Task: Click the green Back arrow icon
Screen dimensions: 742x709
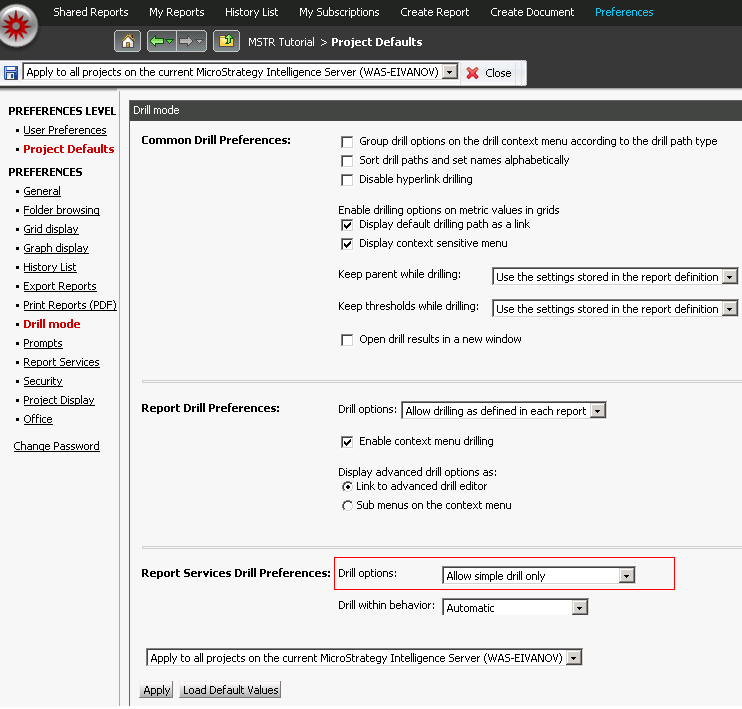Action: point(157,42)
